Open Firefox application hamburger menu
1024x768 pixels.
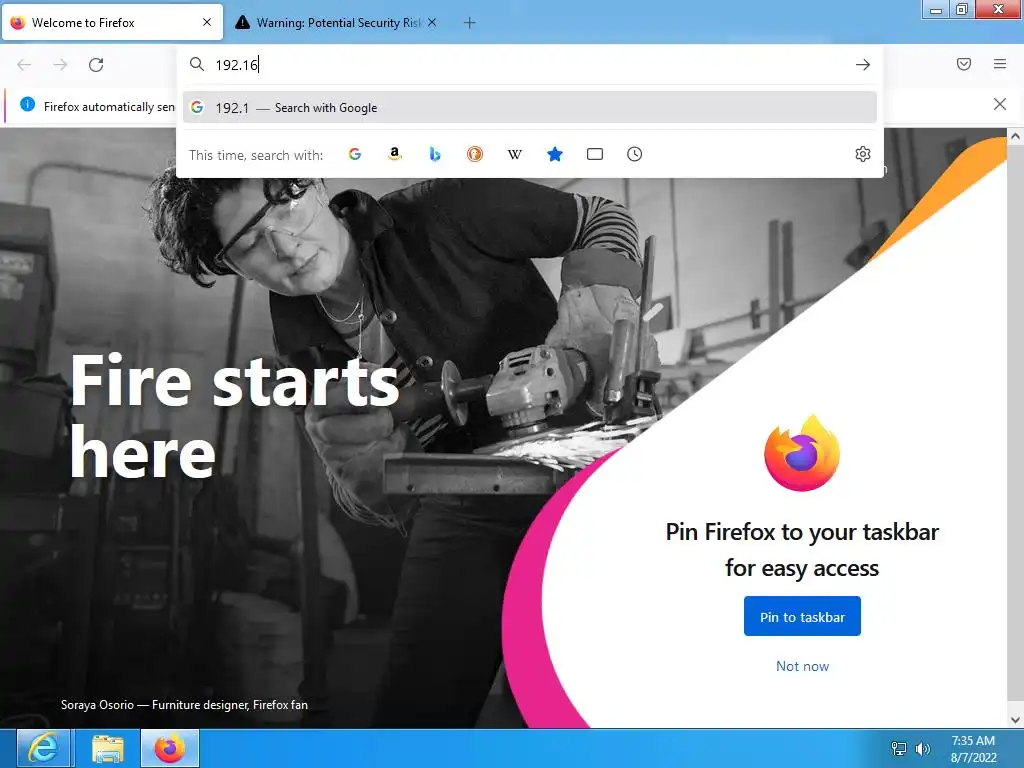1000,64
